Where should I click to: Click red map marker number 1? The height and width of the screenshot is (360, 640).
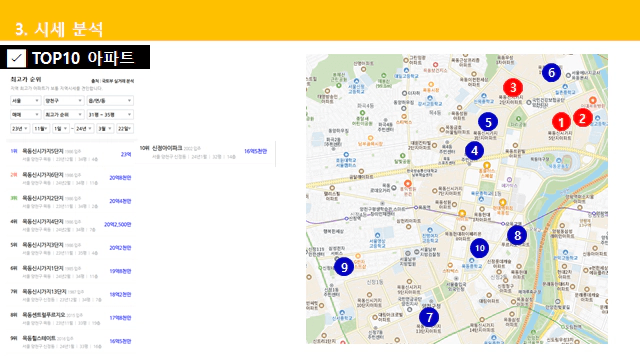tap(561, 122)
